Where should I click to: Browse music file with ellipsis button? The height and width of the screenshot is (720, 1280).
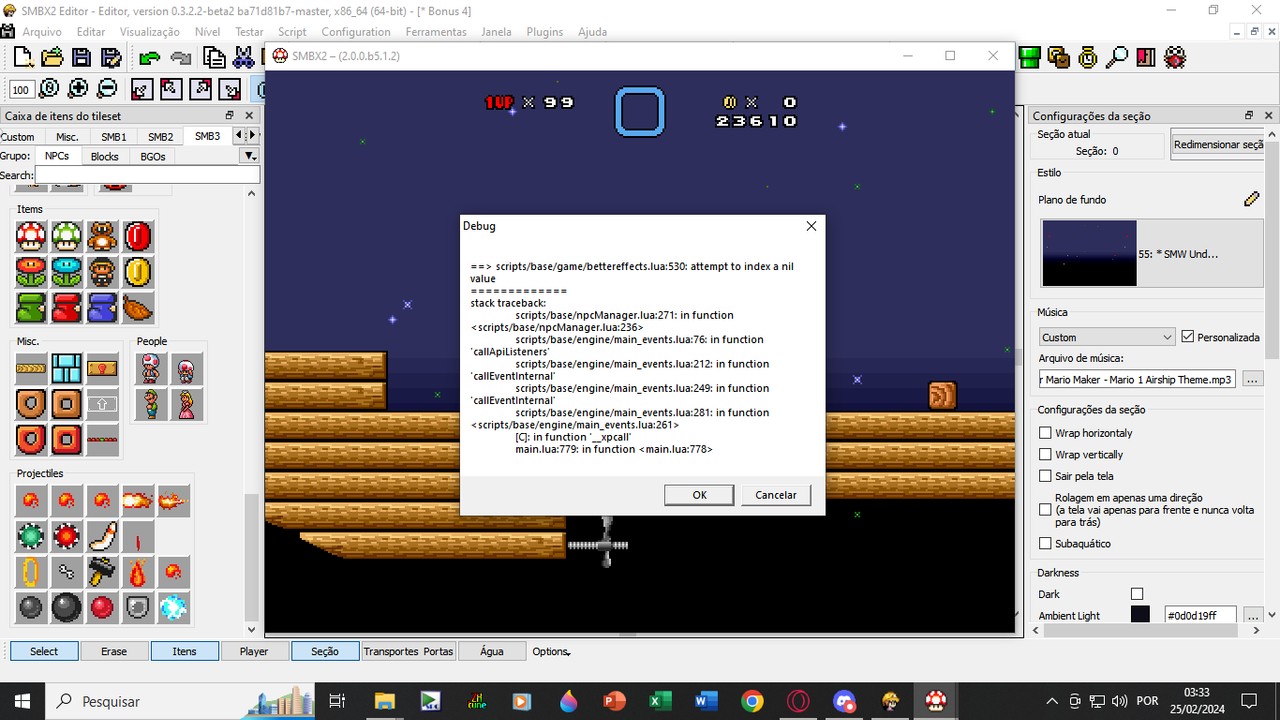tap(1252, 380)
